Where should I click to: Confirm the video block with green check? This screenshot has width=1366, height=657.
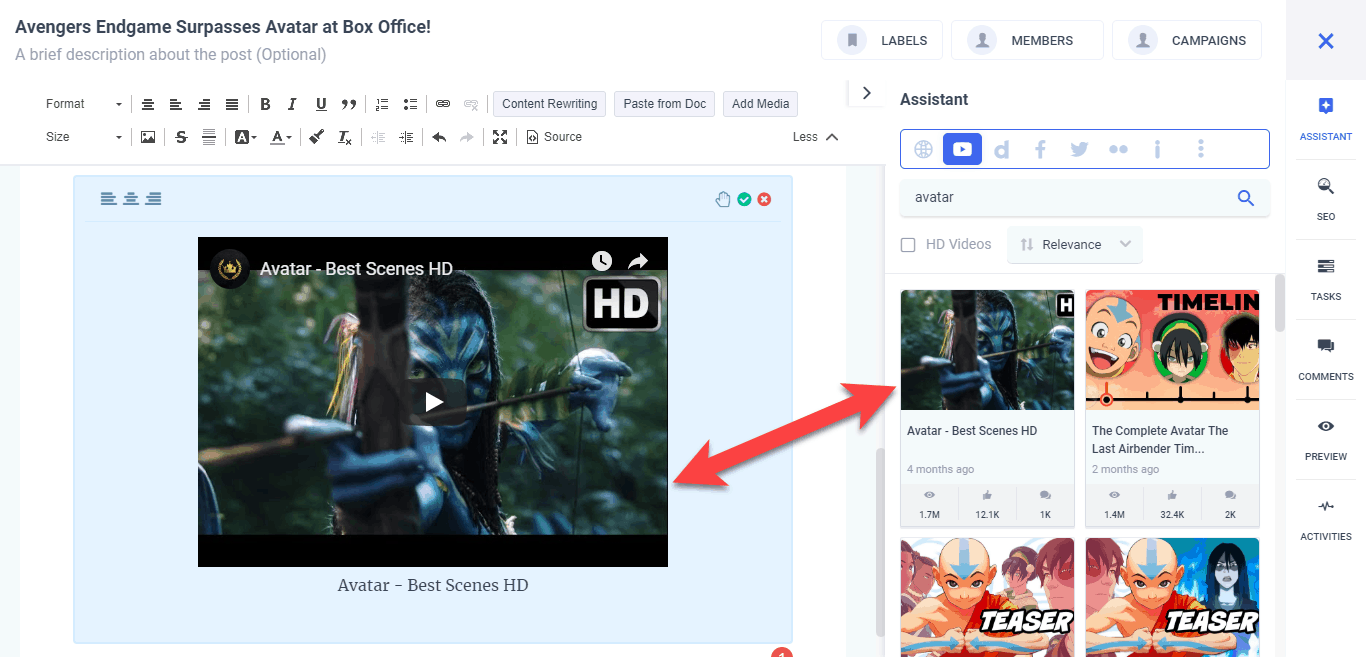[744, 199]
